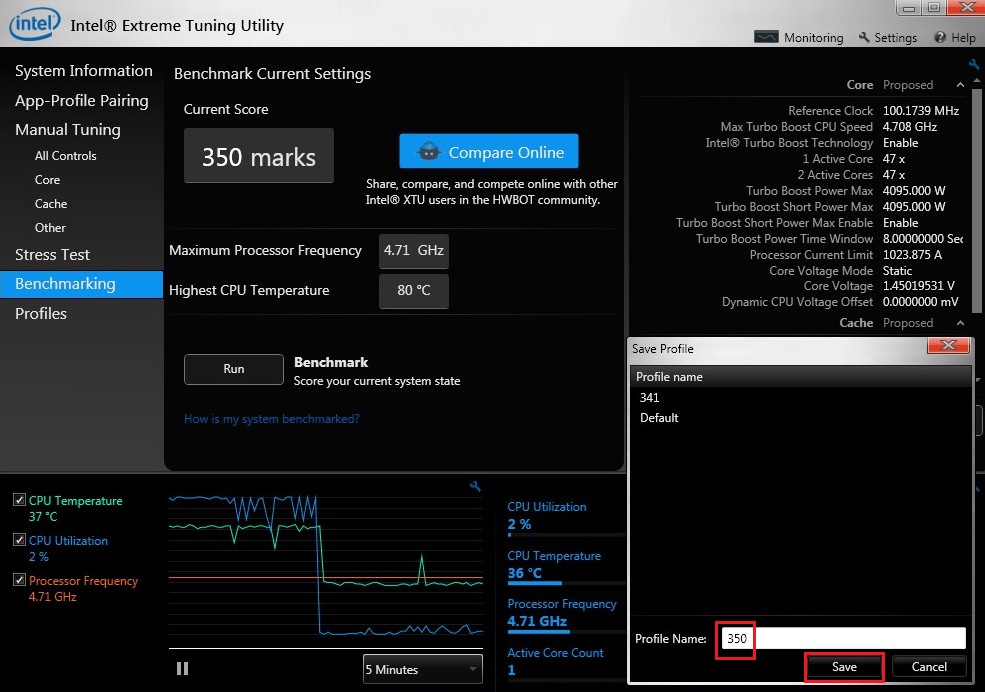Collapse the Cache settings section

(961, 323)
